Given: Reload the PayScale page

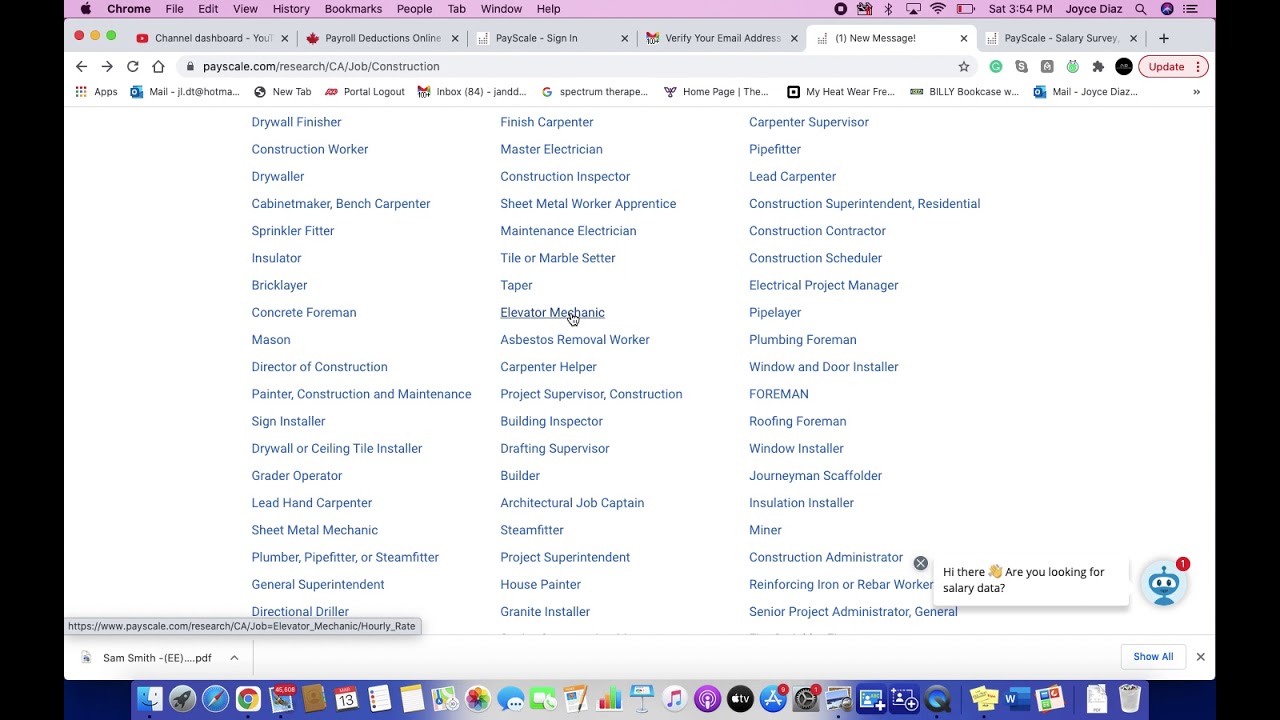Looking at the screenshot, I should pos(132,66).
